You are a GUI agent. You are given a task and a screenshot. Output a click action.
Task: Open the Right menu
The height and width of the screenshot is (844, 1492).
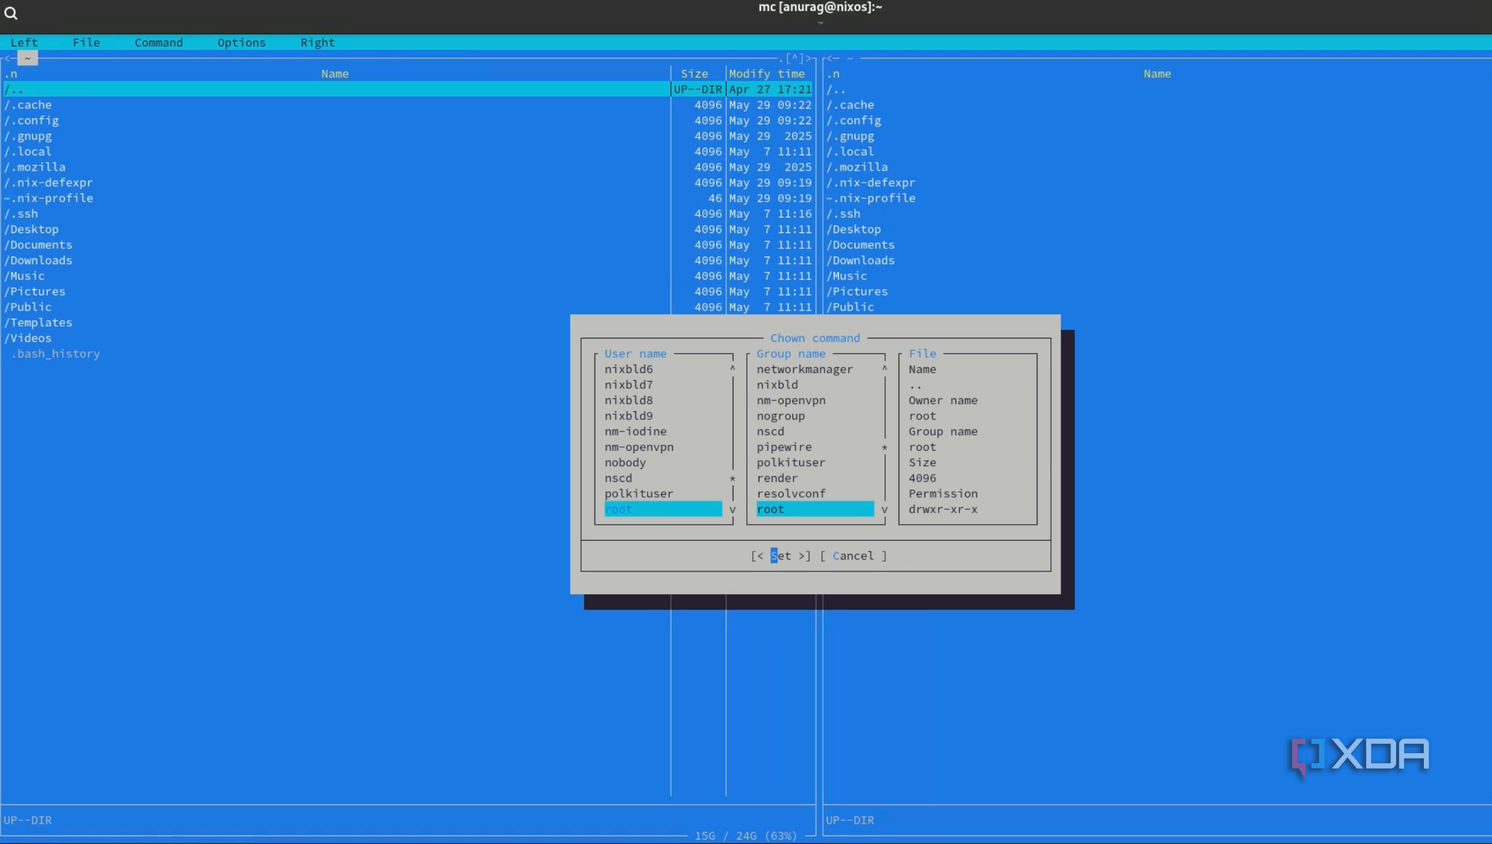point(318,43)
